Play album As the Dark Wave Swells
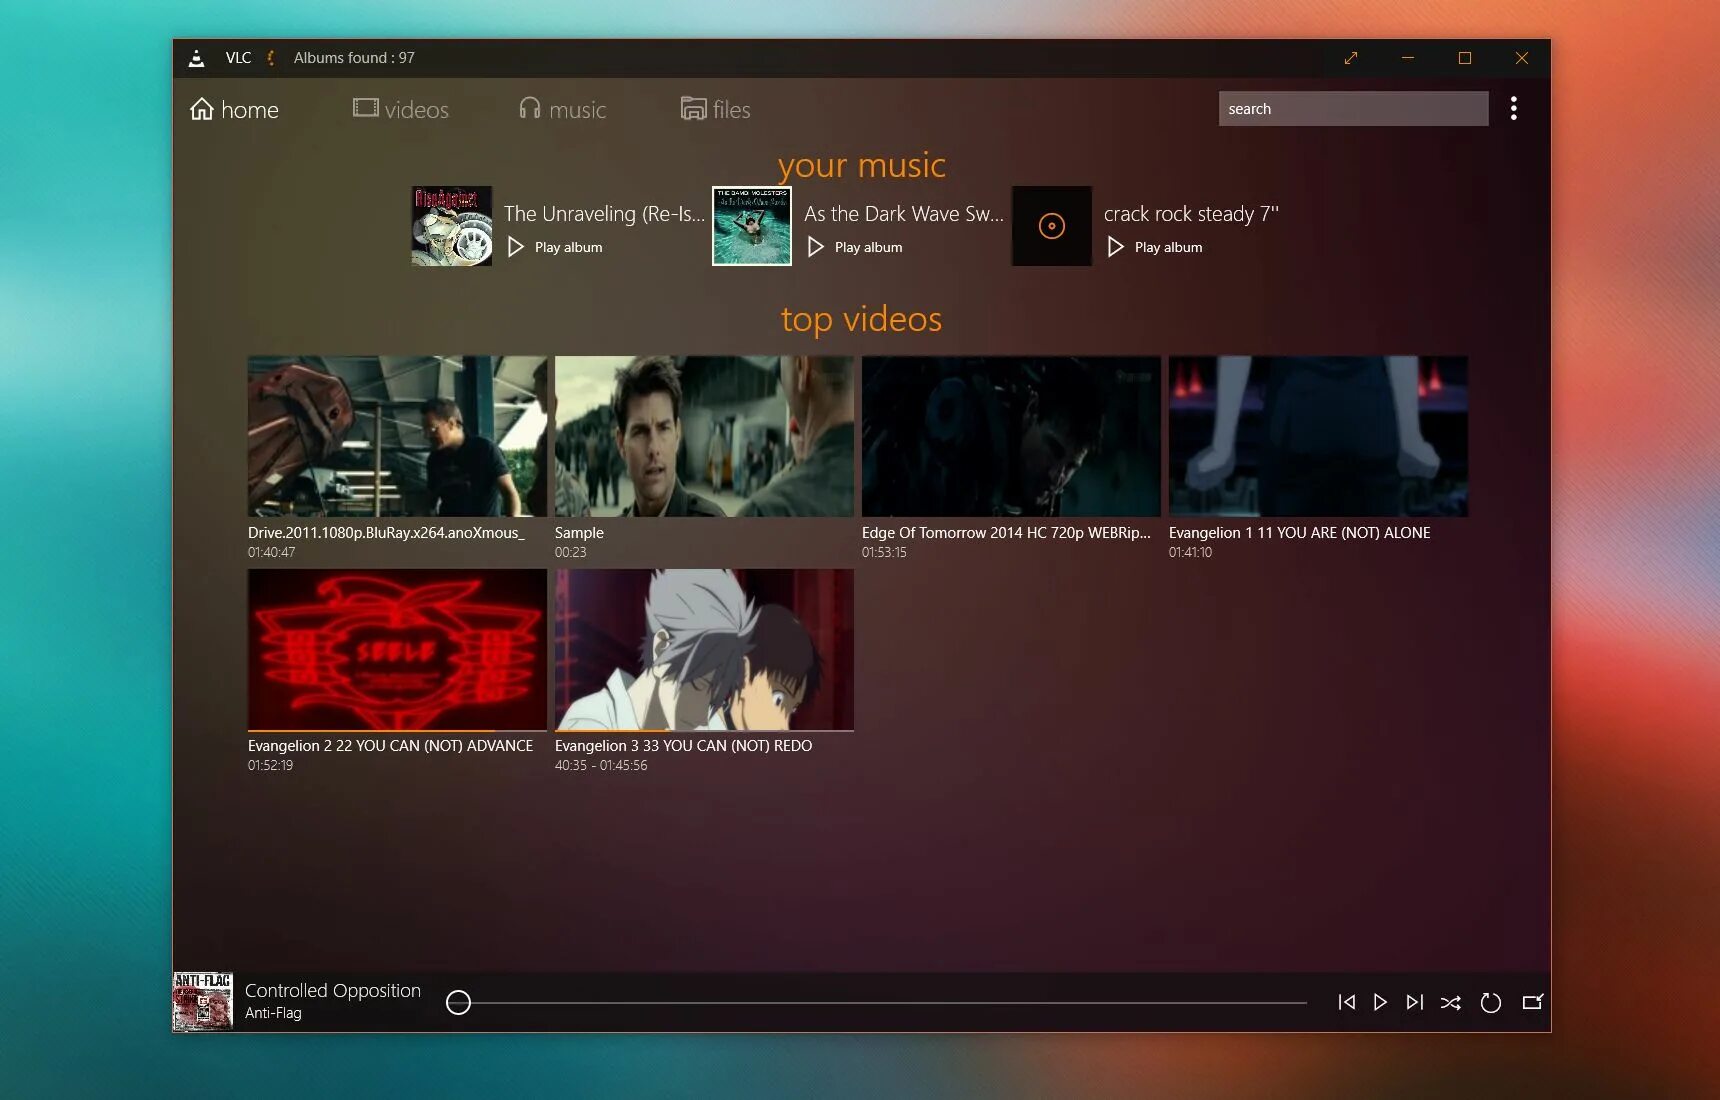The height and width of the screenshot is (1100, 1720). point(855,247)
